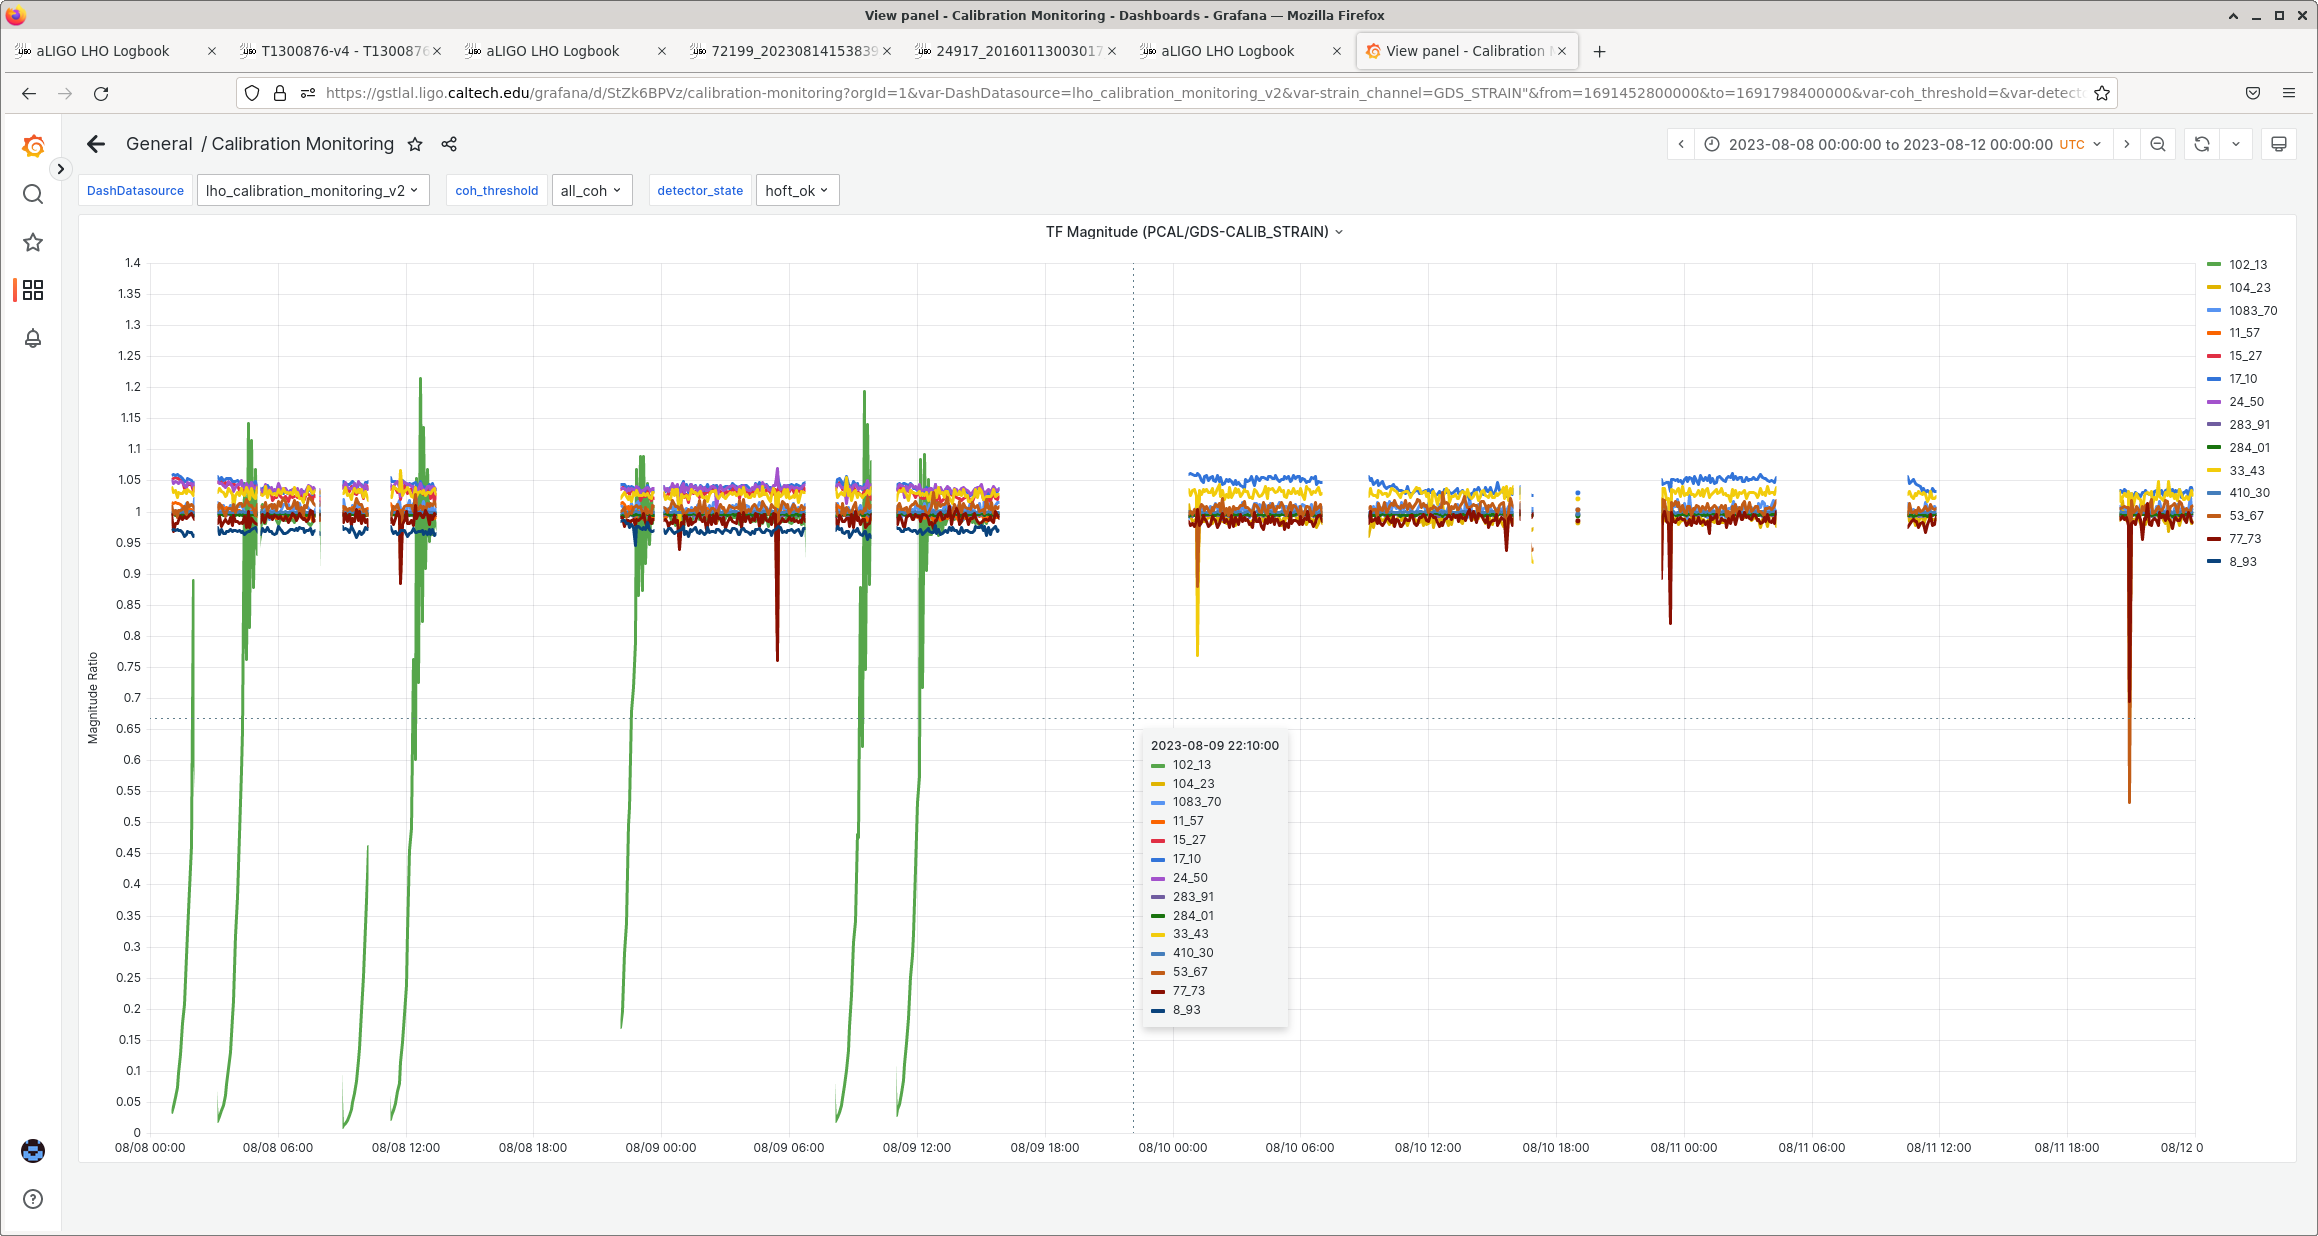Open Firefox Pocket save icon
The image size is (2318, 1236).
(2253, 93)
